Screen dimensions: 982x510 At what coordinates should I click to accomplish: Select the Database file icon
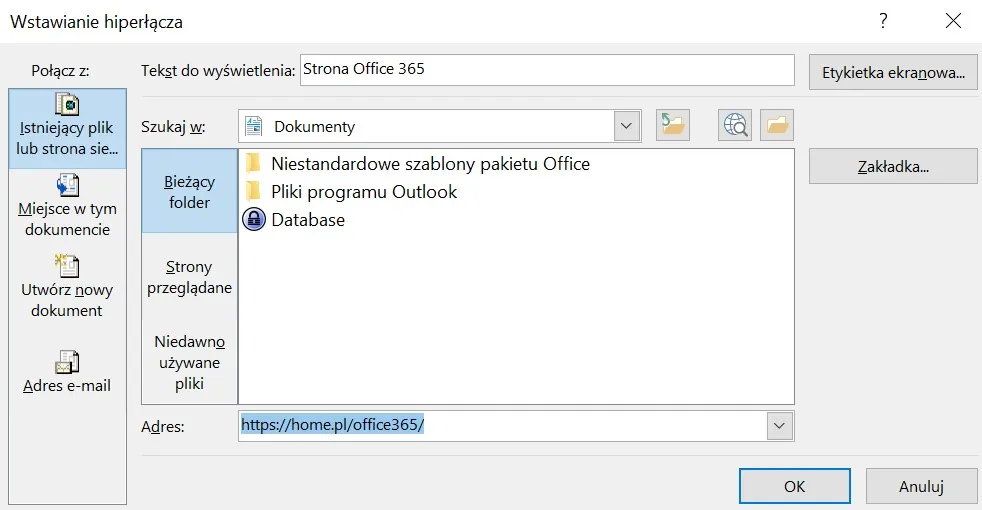pyautogui.click(x=254, y=220)
